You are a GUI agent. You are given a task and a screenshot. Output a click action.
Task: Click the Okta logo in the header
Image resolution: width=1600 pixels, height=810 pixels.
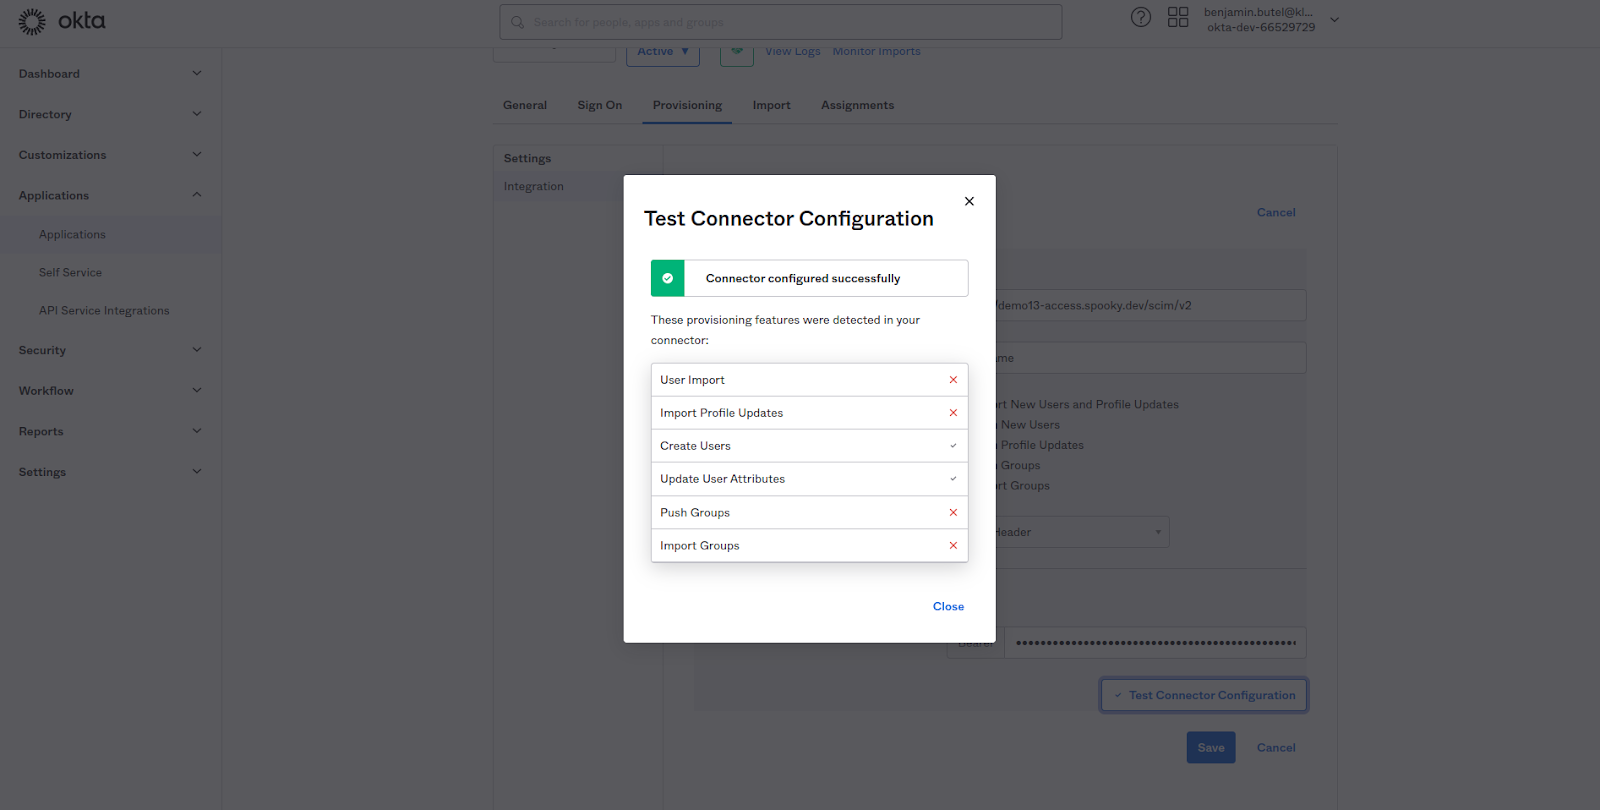tap(61, 21)
